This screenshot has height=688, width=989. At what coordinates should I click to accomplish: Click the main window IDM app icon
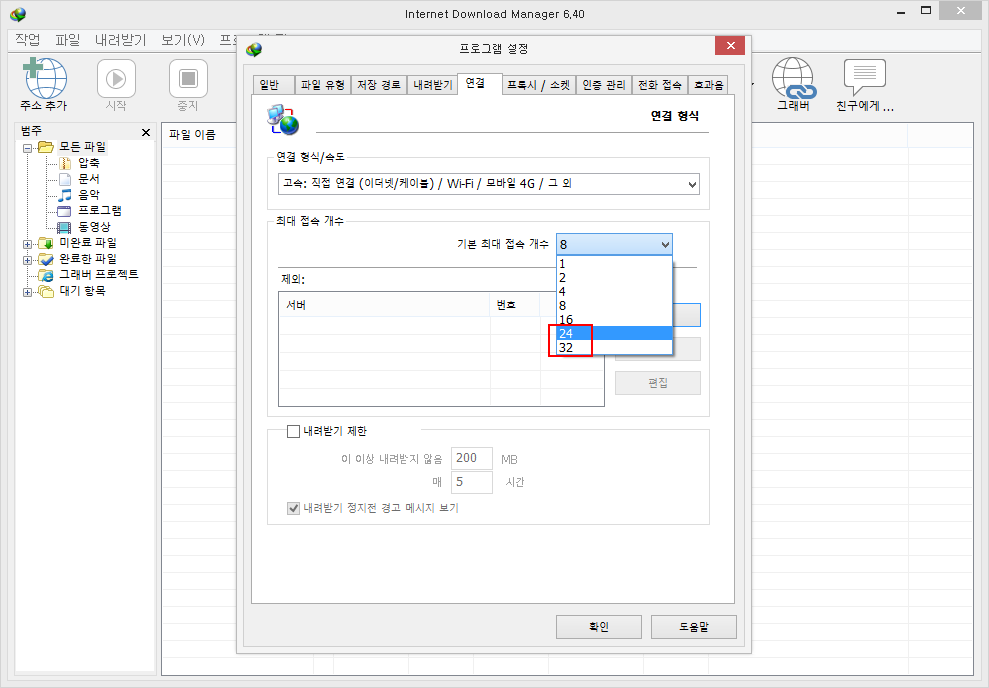click(x=18, y=13)
